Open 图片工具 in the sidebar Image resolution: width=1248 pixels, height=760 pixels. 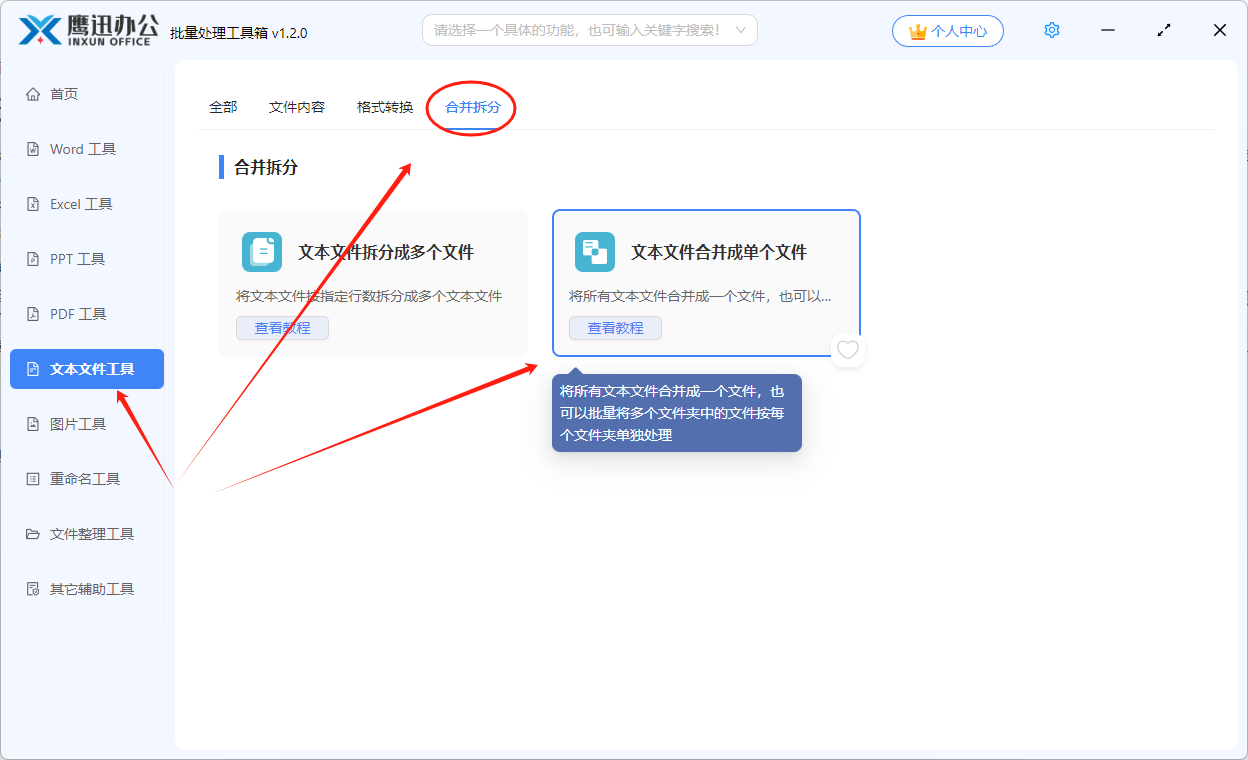coord(87,424)
